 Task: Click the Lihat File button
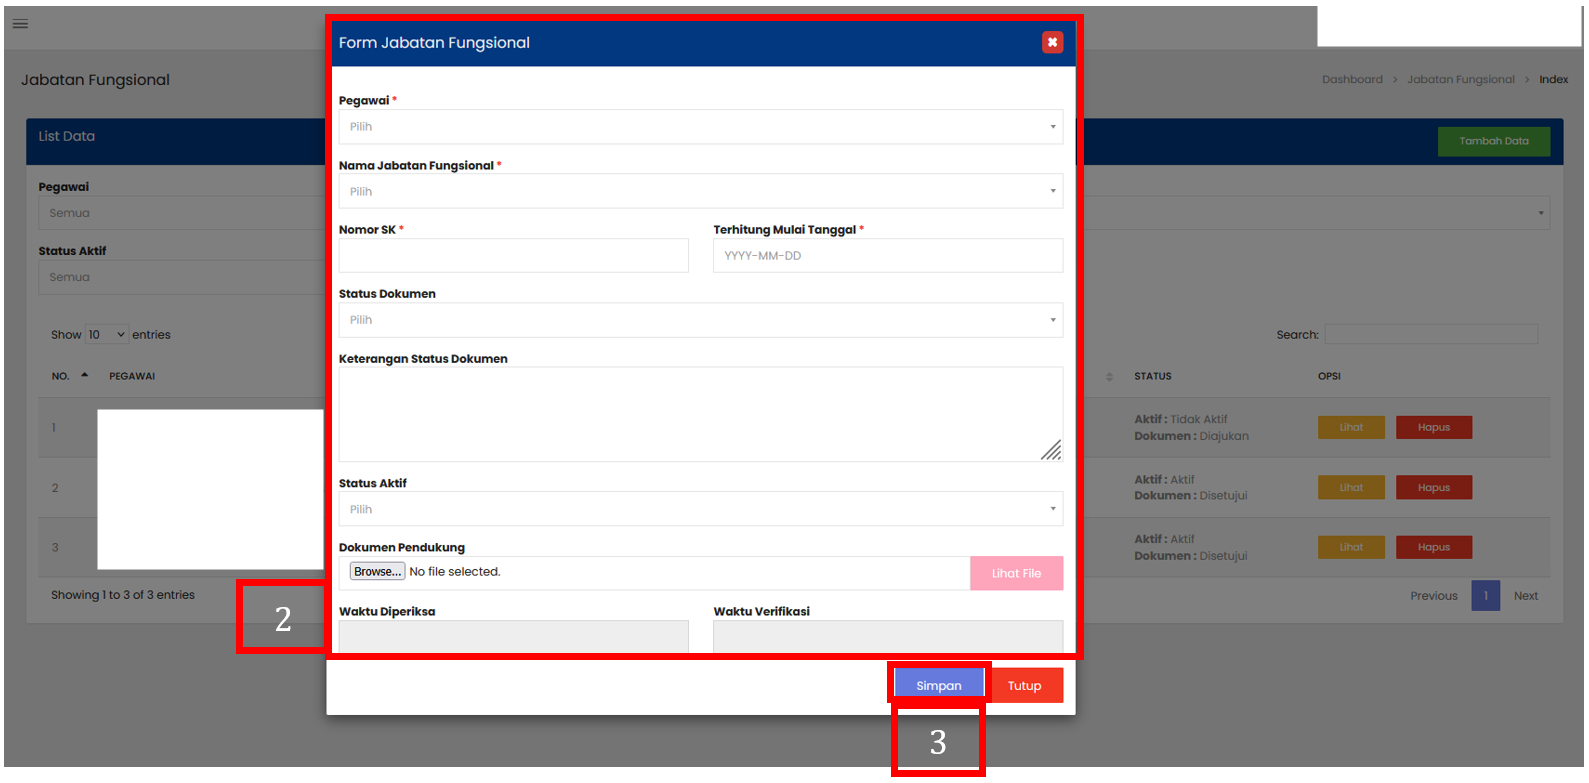coord(1016,573)
